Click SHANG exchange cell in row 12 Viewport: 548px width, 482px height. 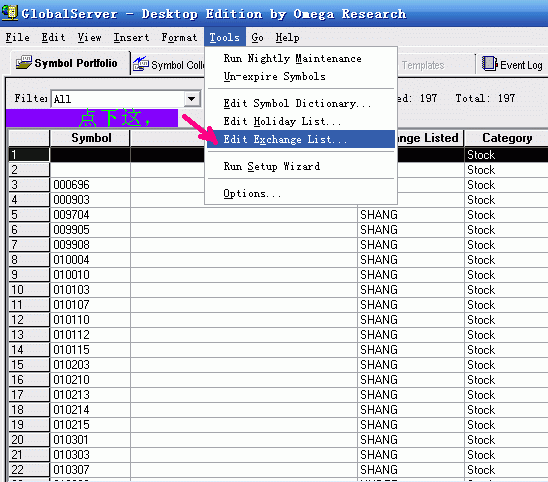[x=411, y=319]
